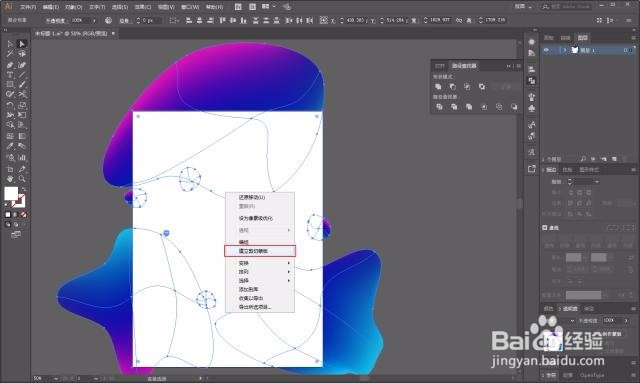640x383 pixels.
Task: Swap fill and stroke arrow icon
Action: pyautogui.click(x=24, y=189)
